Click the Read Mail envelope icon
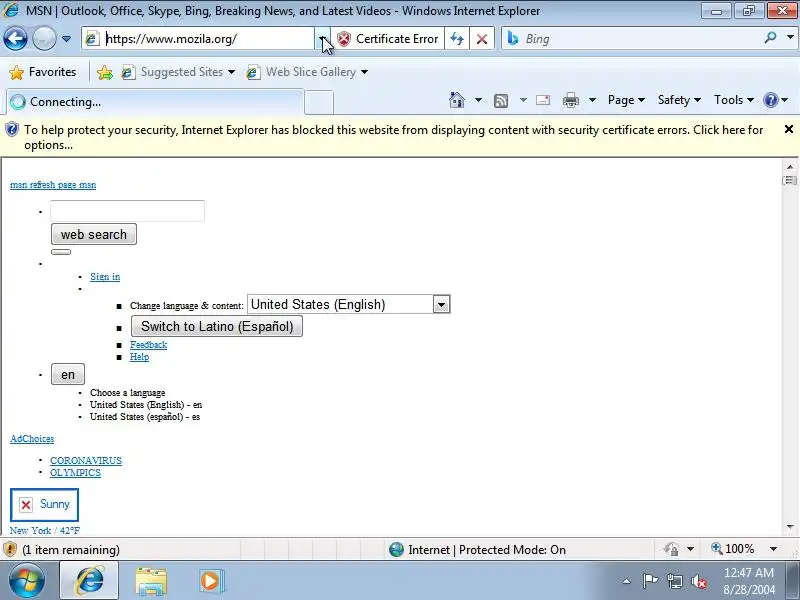 click(x=543, y=100)
